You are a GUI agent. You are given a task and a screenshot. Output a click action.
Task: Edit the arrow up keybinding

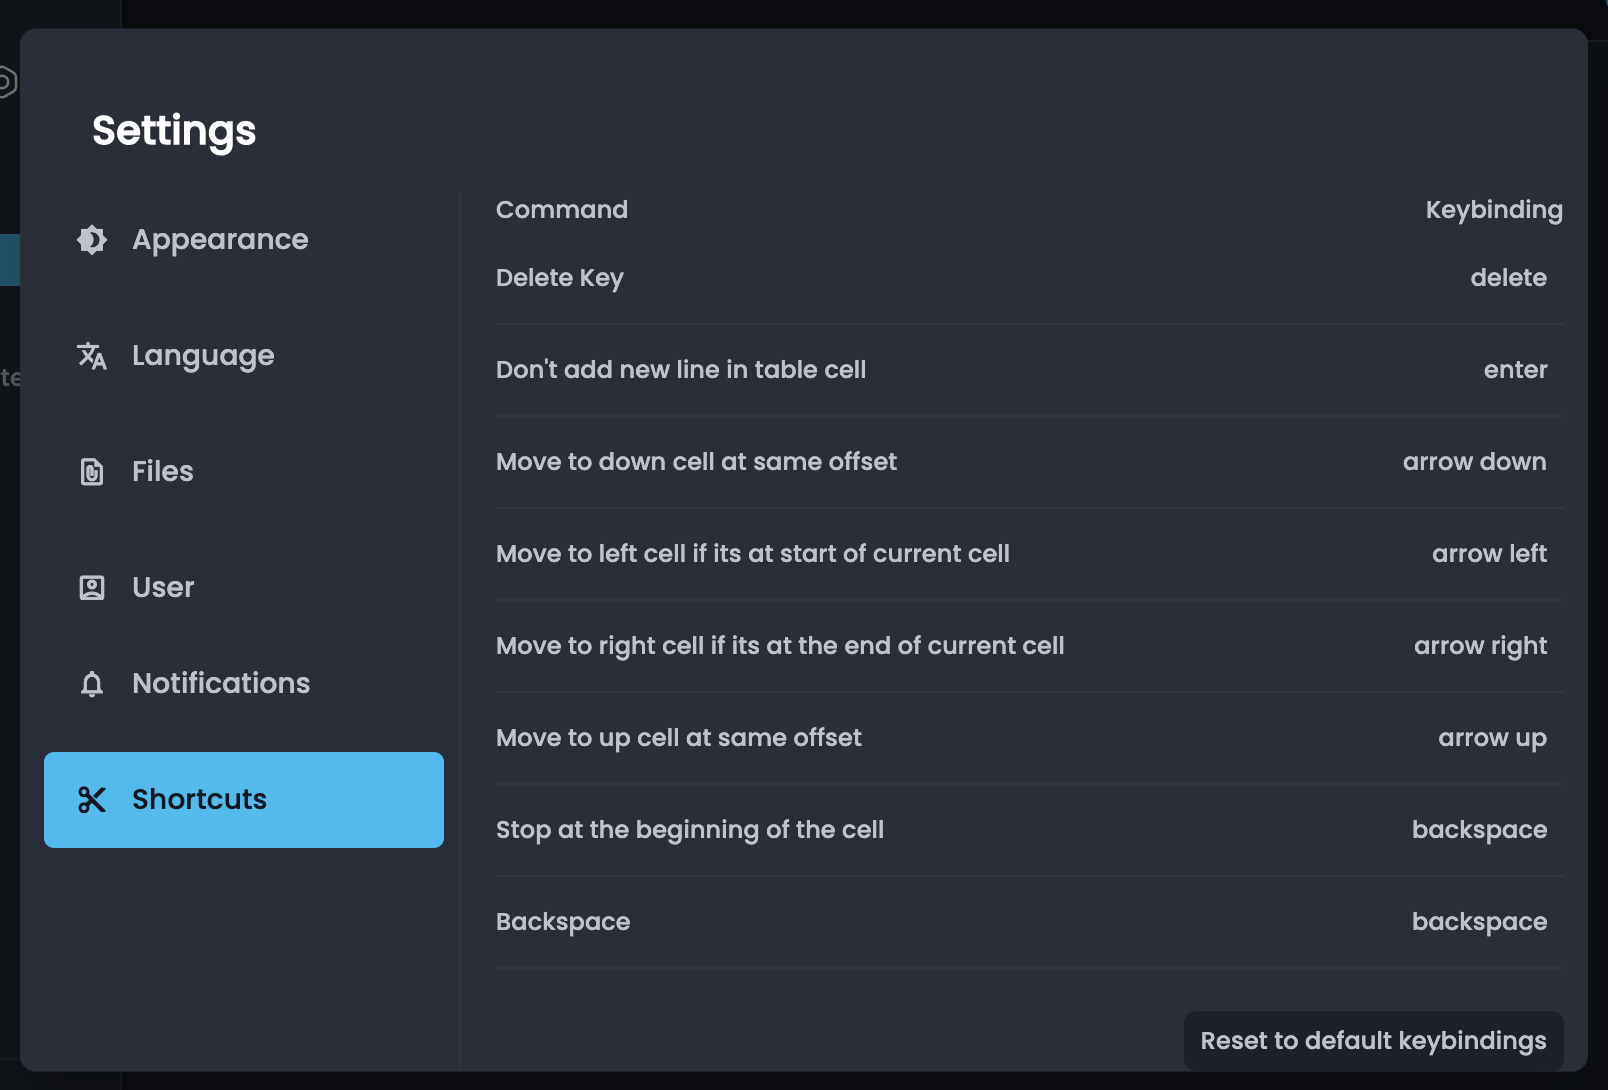click(1491, 738)
